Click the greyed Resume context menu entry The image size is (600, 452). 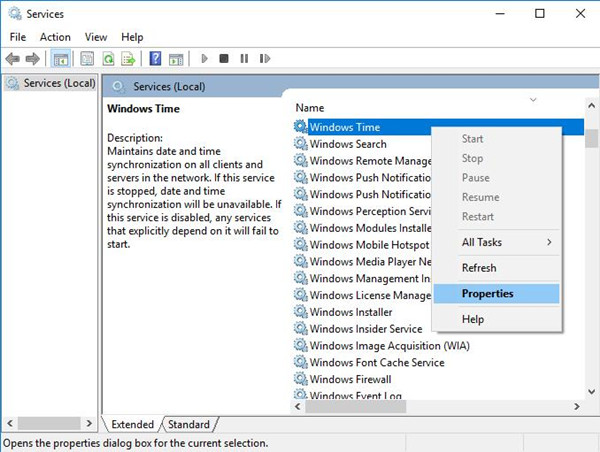(x=496, y=197)
